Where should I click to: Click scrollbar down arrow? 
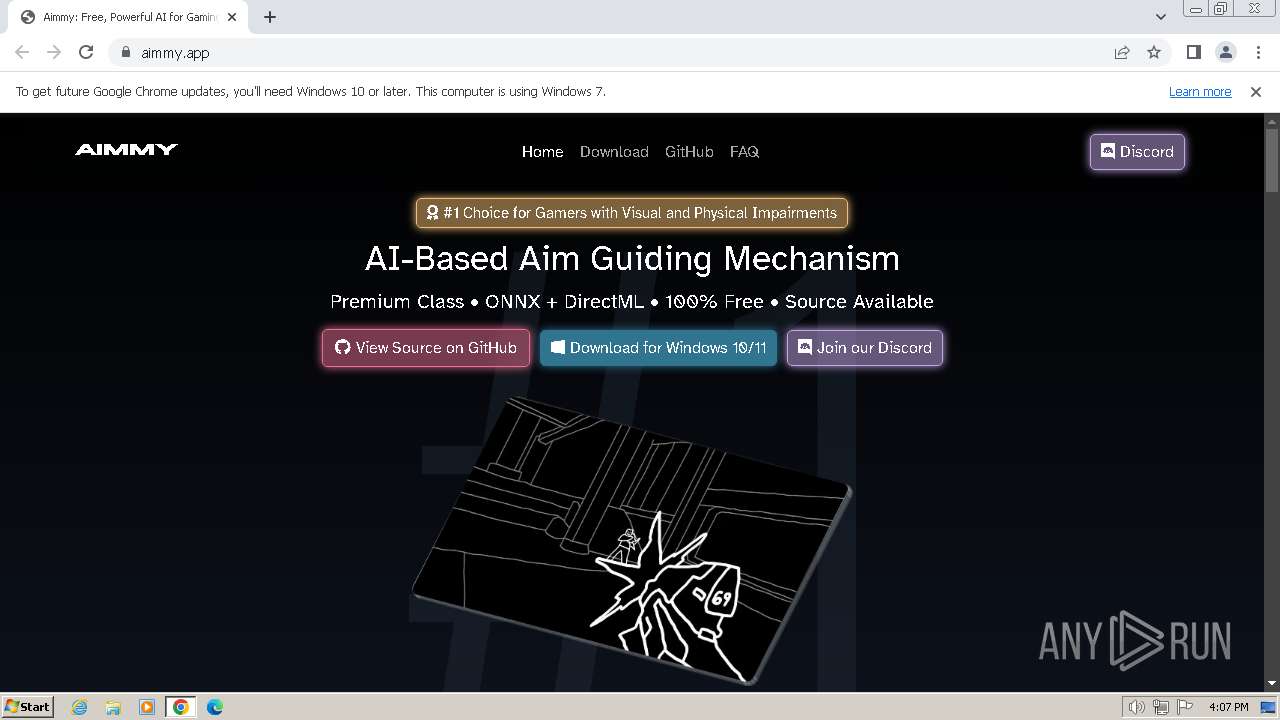1272,683
